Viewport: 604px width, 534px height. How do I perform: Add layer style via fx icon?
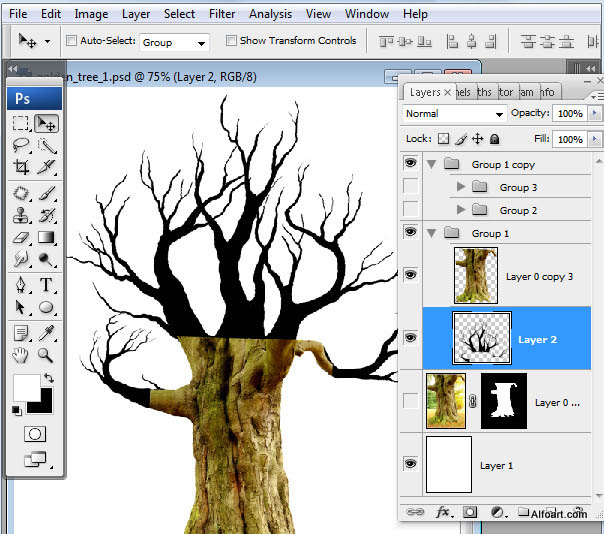pyautogui.click(x=442, y=512)
